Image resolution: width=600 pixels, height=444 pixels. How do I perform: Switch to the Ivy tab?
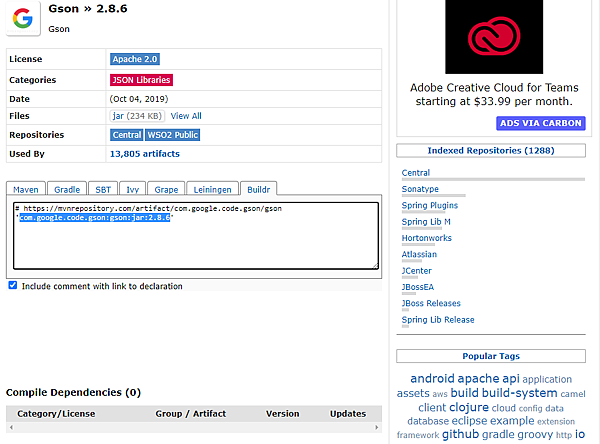click(132, 189)
